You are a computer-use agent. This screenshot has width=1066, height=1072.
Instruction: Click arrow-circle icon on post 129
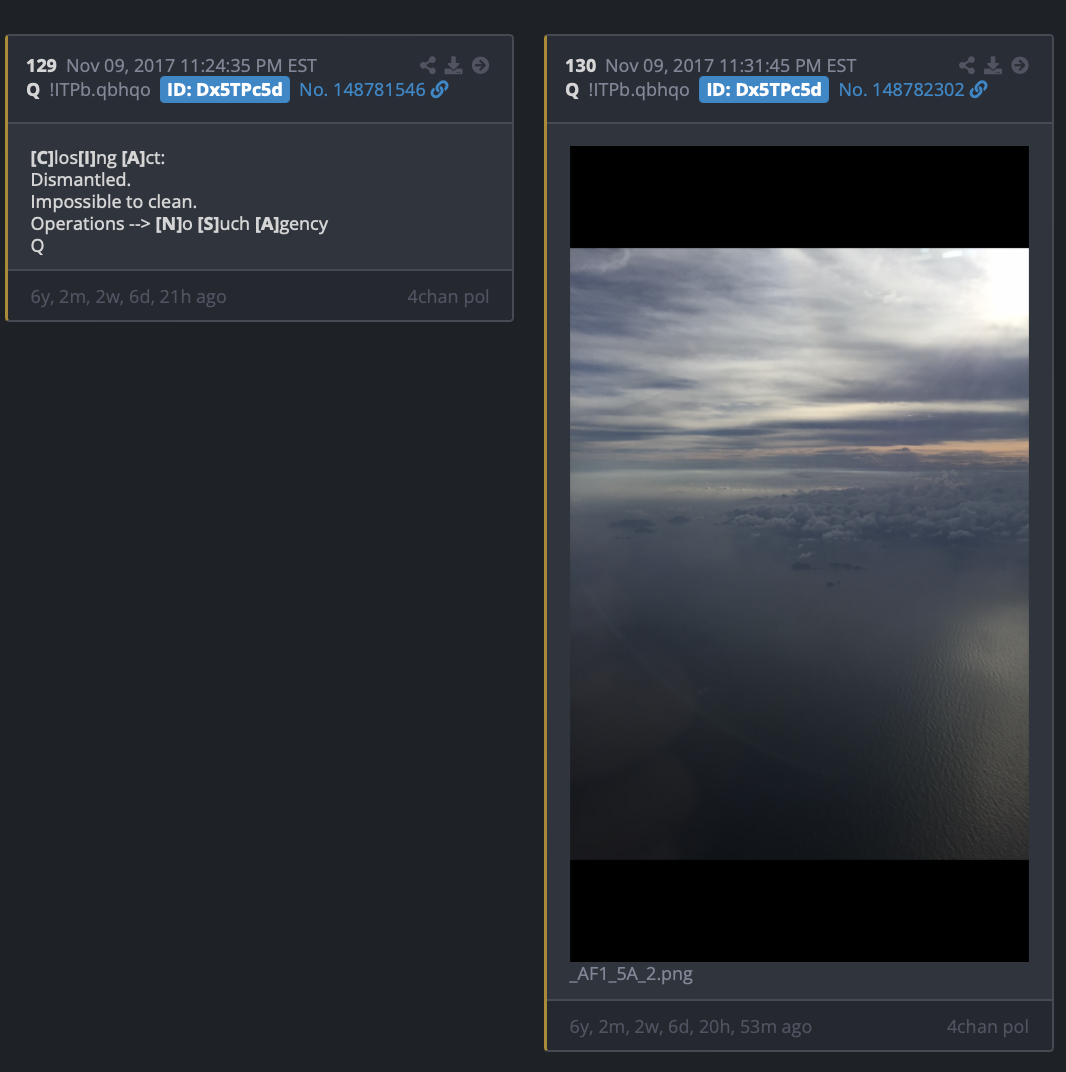coord(481,66)
